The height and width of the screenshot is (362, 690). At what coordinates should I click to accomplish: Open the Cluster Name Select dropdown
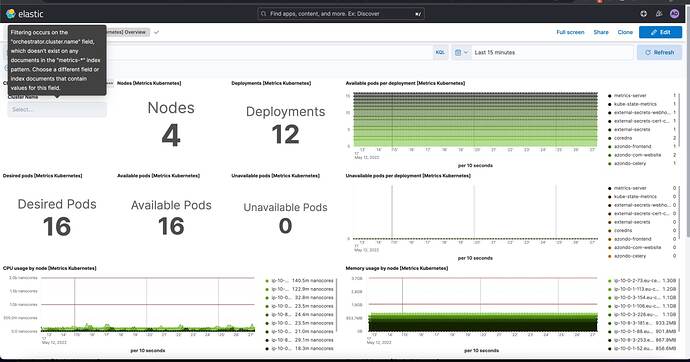[57, 110]
